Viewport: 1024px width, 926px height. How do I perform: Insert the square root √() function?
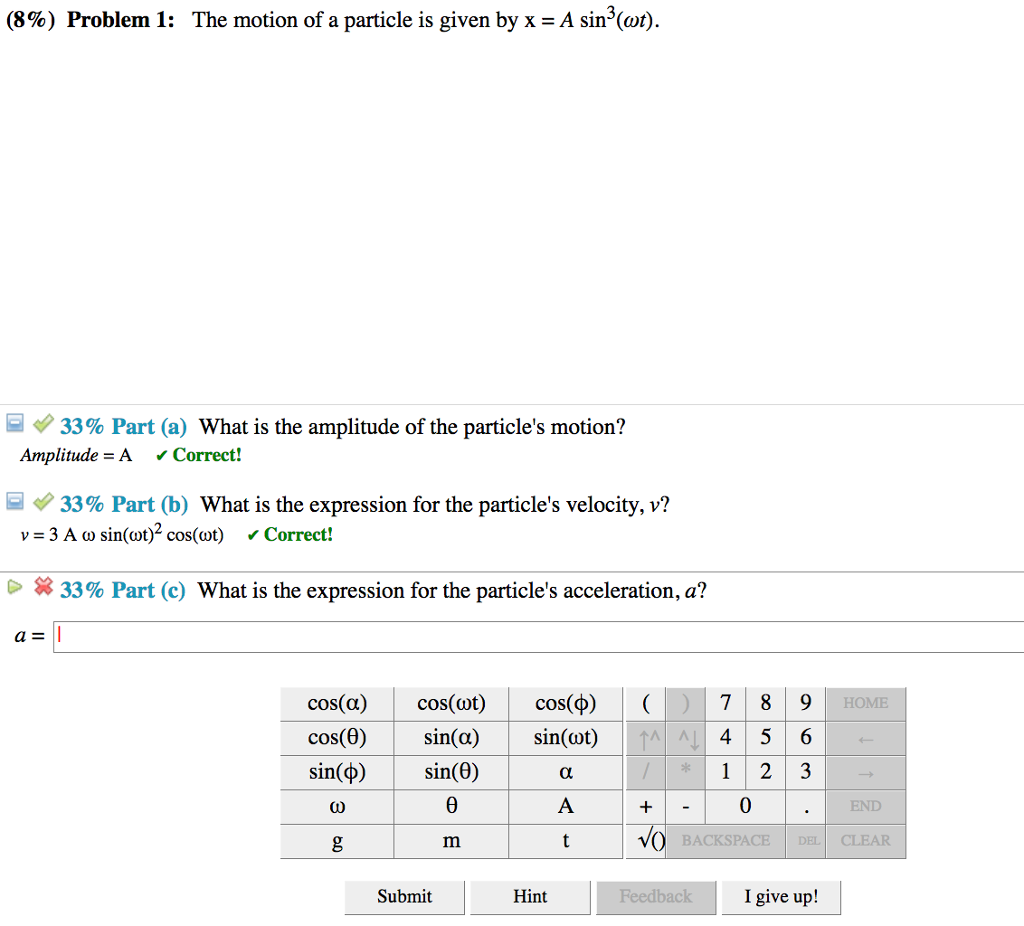pos(646,840)
